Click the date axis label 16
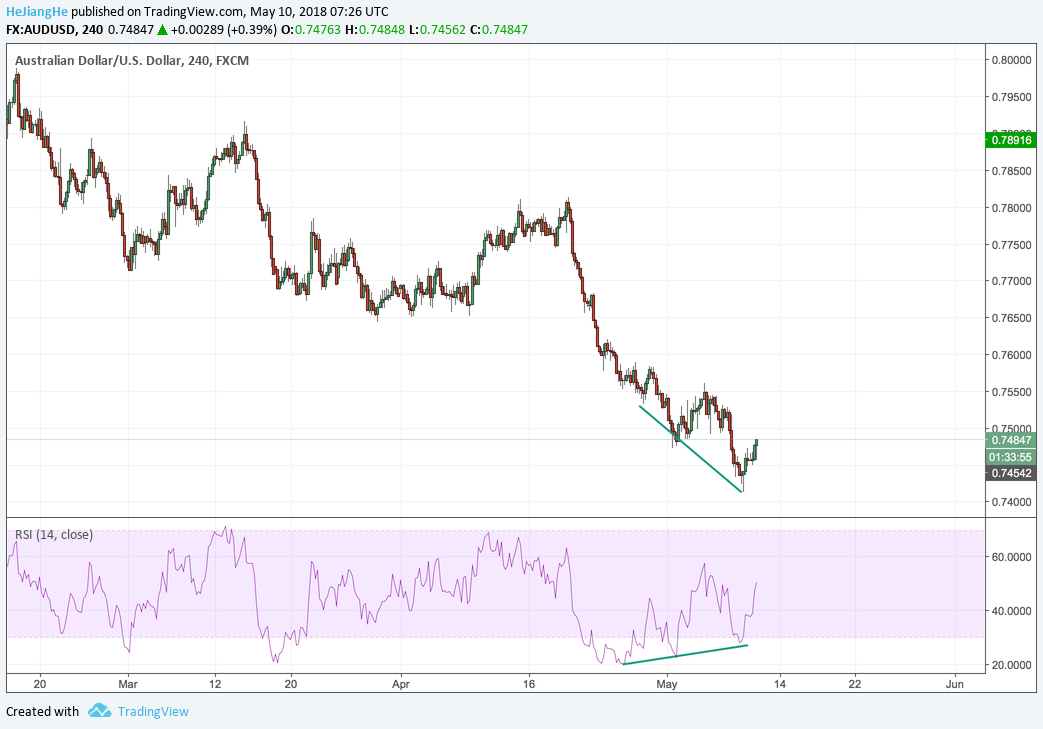 (529, 684)
